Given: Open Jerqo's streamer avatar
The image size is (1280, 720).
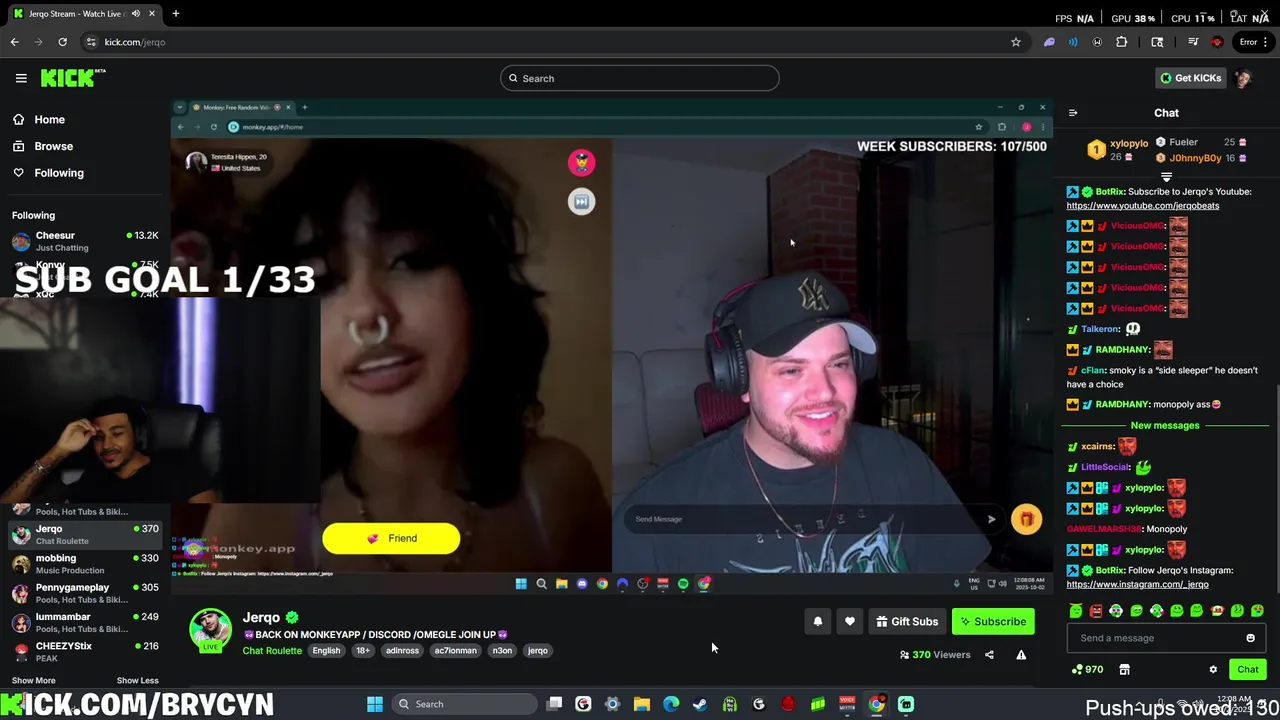Looking at the screenshot, I should click(x=210, y=630).
